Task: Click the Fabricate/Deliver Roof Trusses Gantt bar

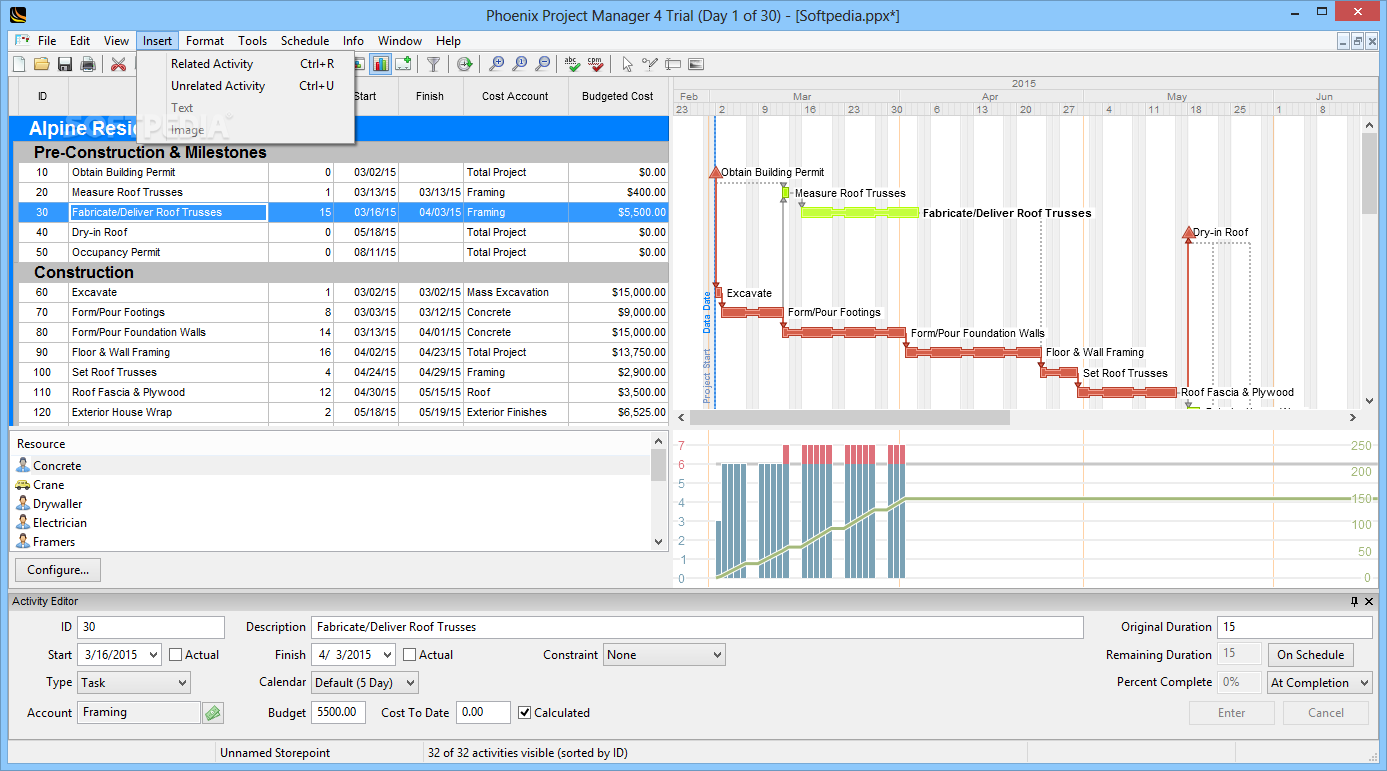Action: (x=860, y=212)
